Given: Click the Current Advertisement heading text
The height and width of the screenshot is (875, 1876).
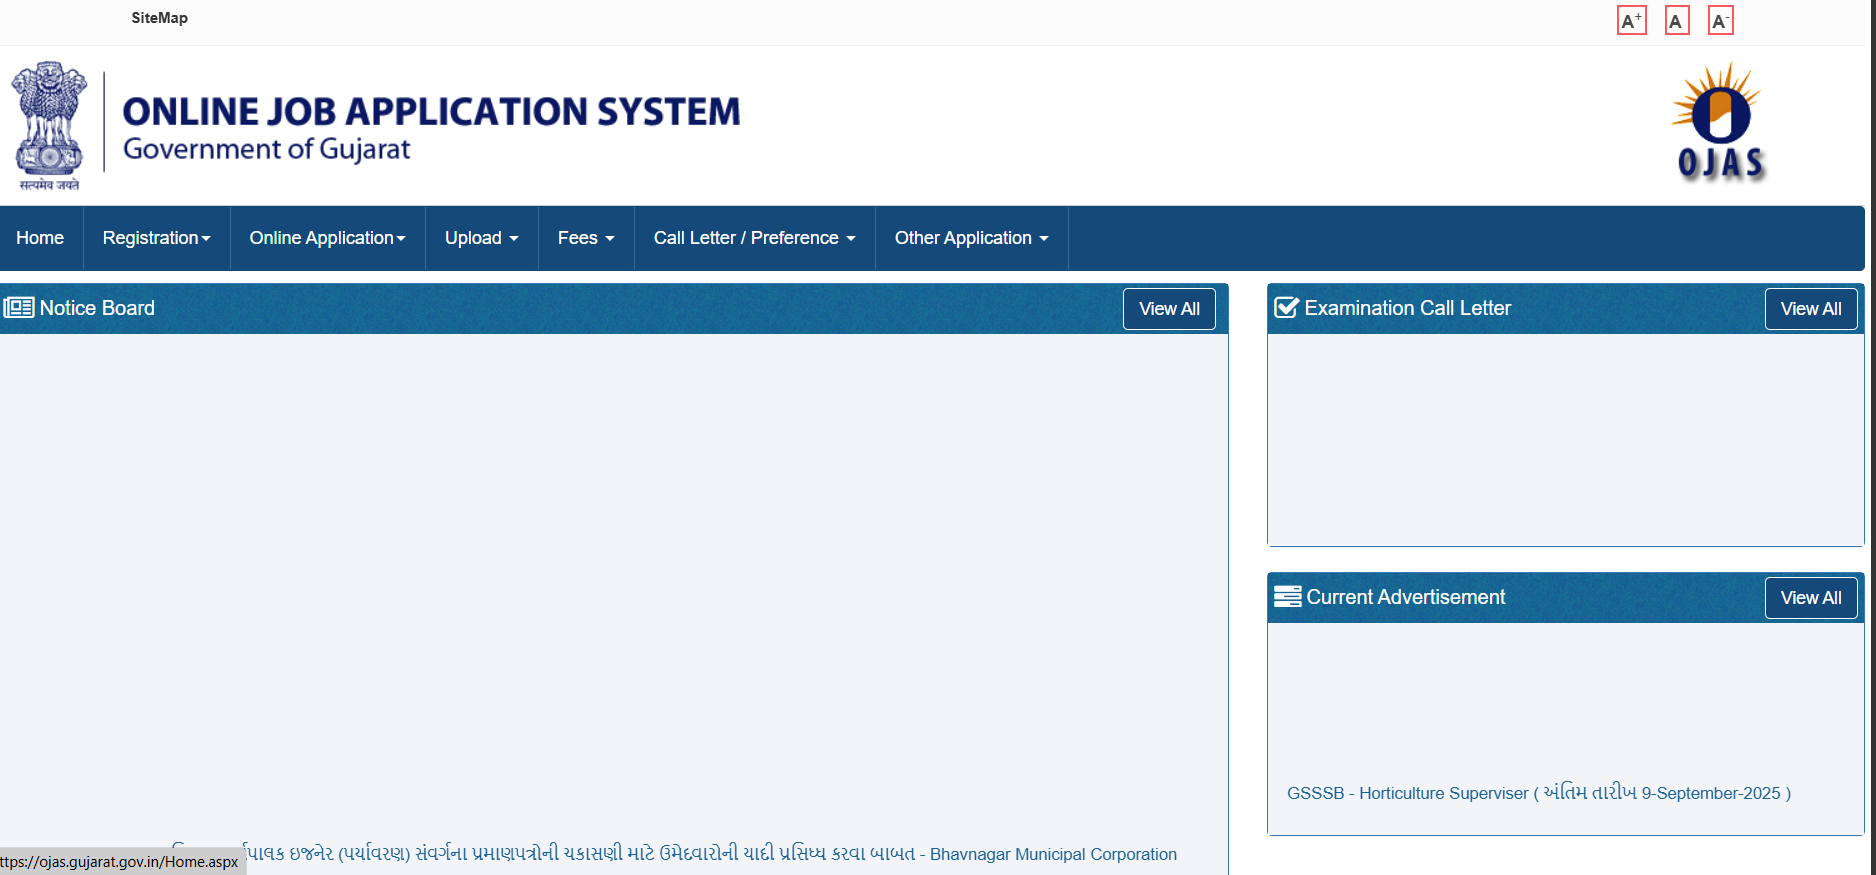Looking at the screenshot, I should click(1405, 597).
